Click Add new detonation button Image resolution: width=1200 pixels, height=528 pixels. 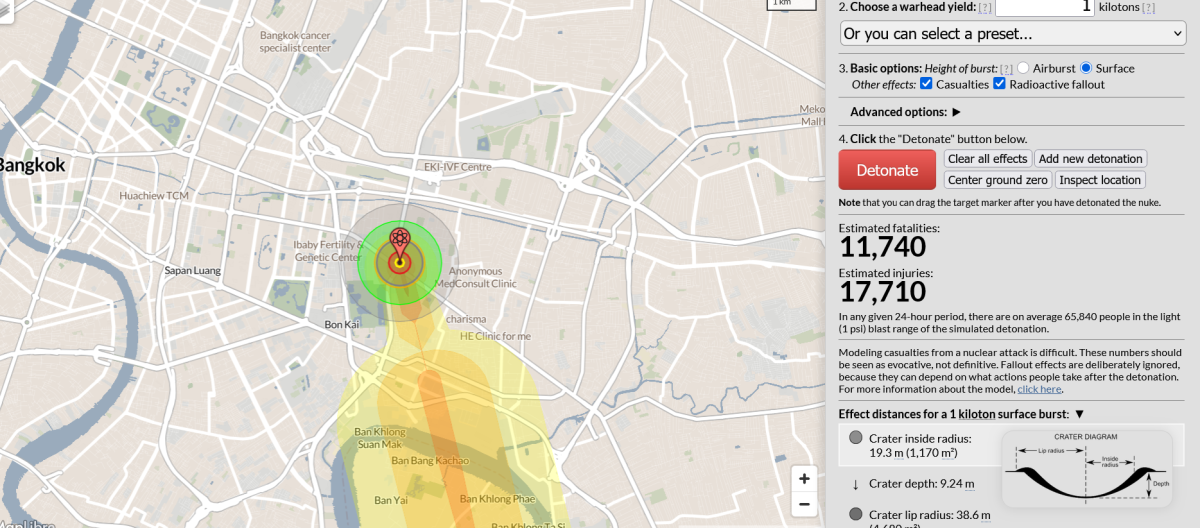coord(1090,159)
